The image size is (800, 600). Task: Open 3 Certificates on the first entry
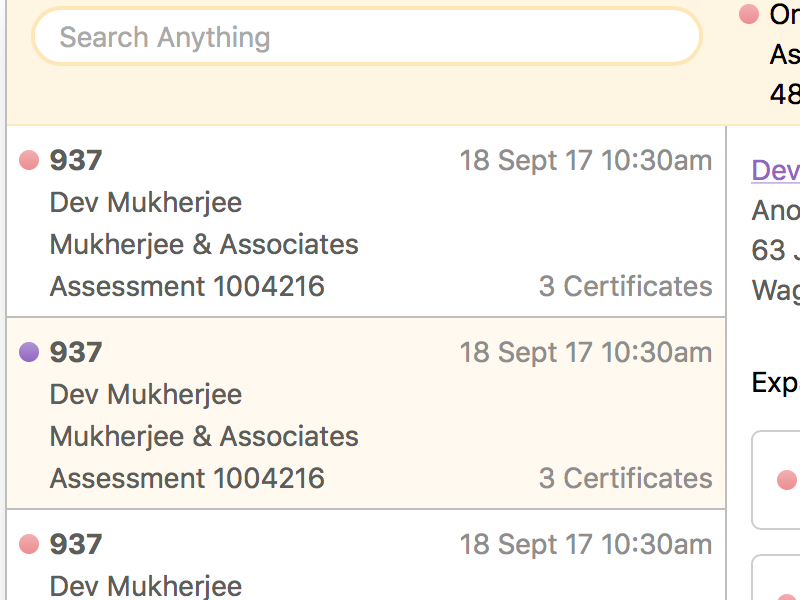click(625, 287)
